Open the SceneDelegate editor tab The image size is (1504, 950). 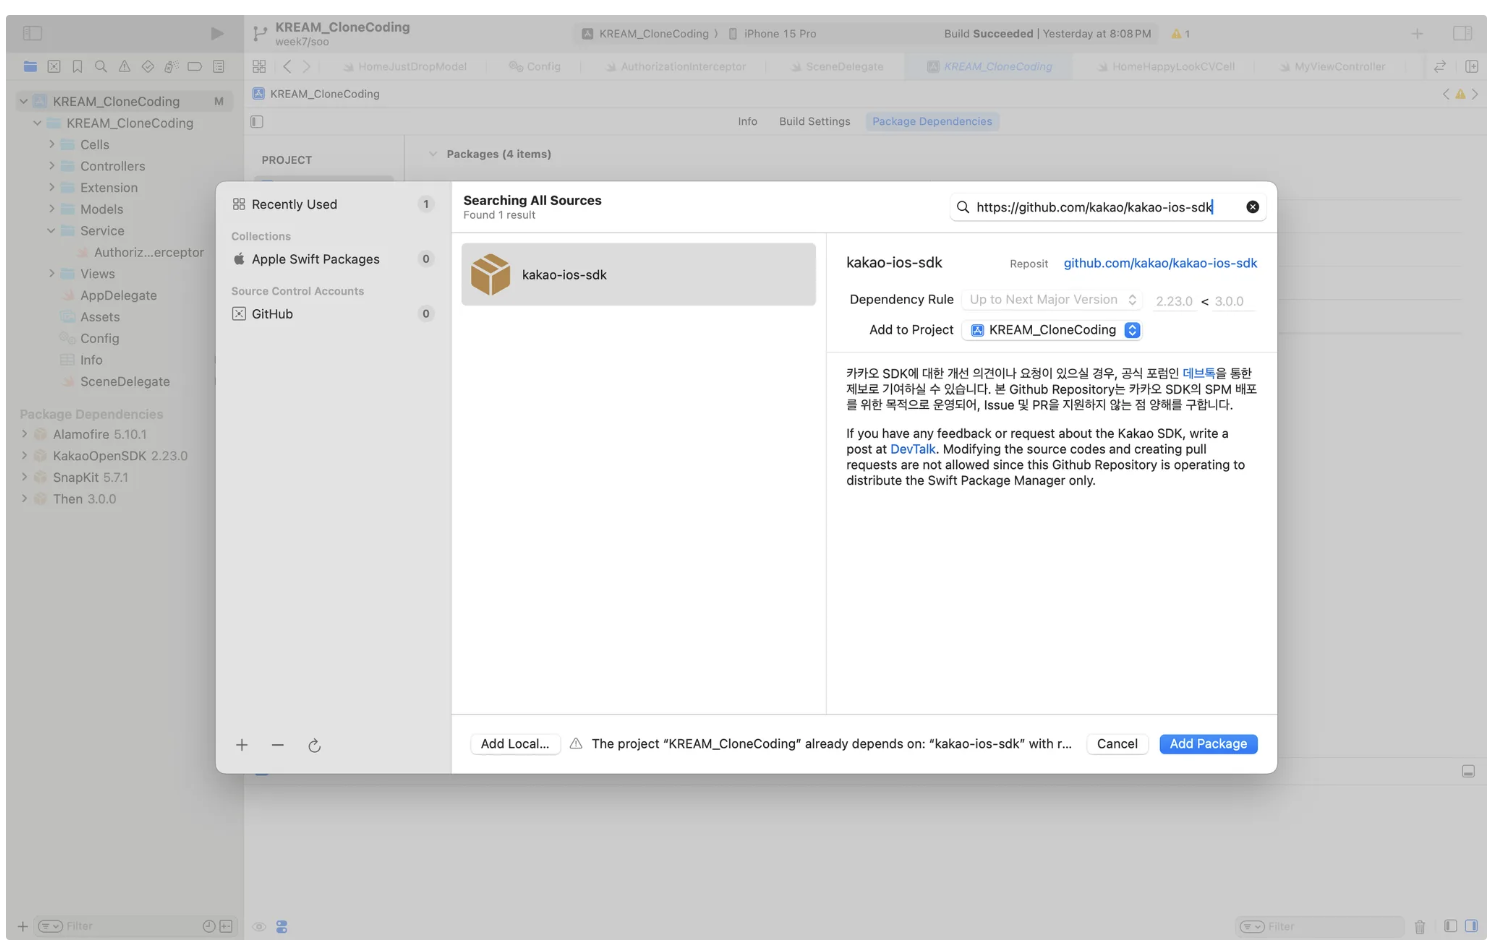(x=836, y=67)
